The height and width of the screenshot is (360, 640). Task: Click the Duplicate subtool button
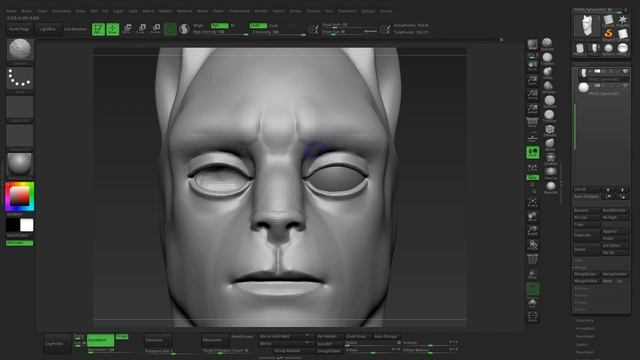(x=587, y=236)
